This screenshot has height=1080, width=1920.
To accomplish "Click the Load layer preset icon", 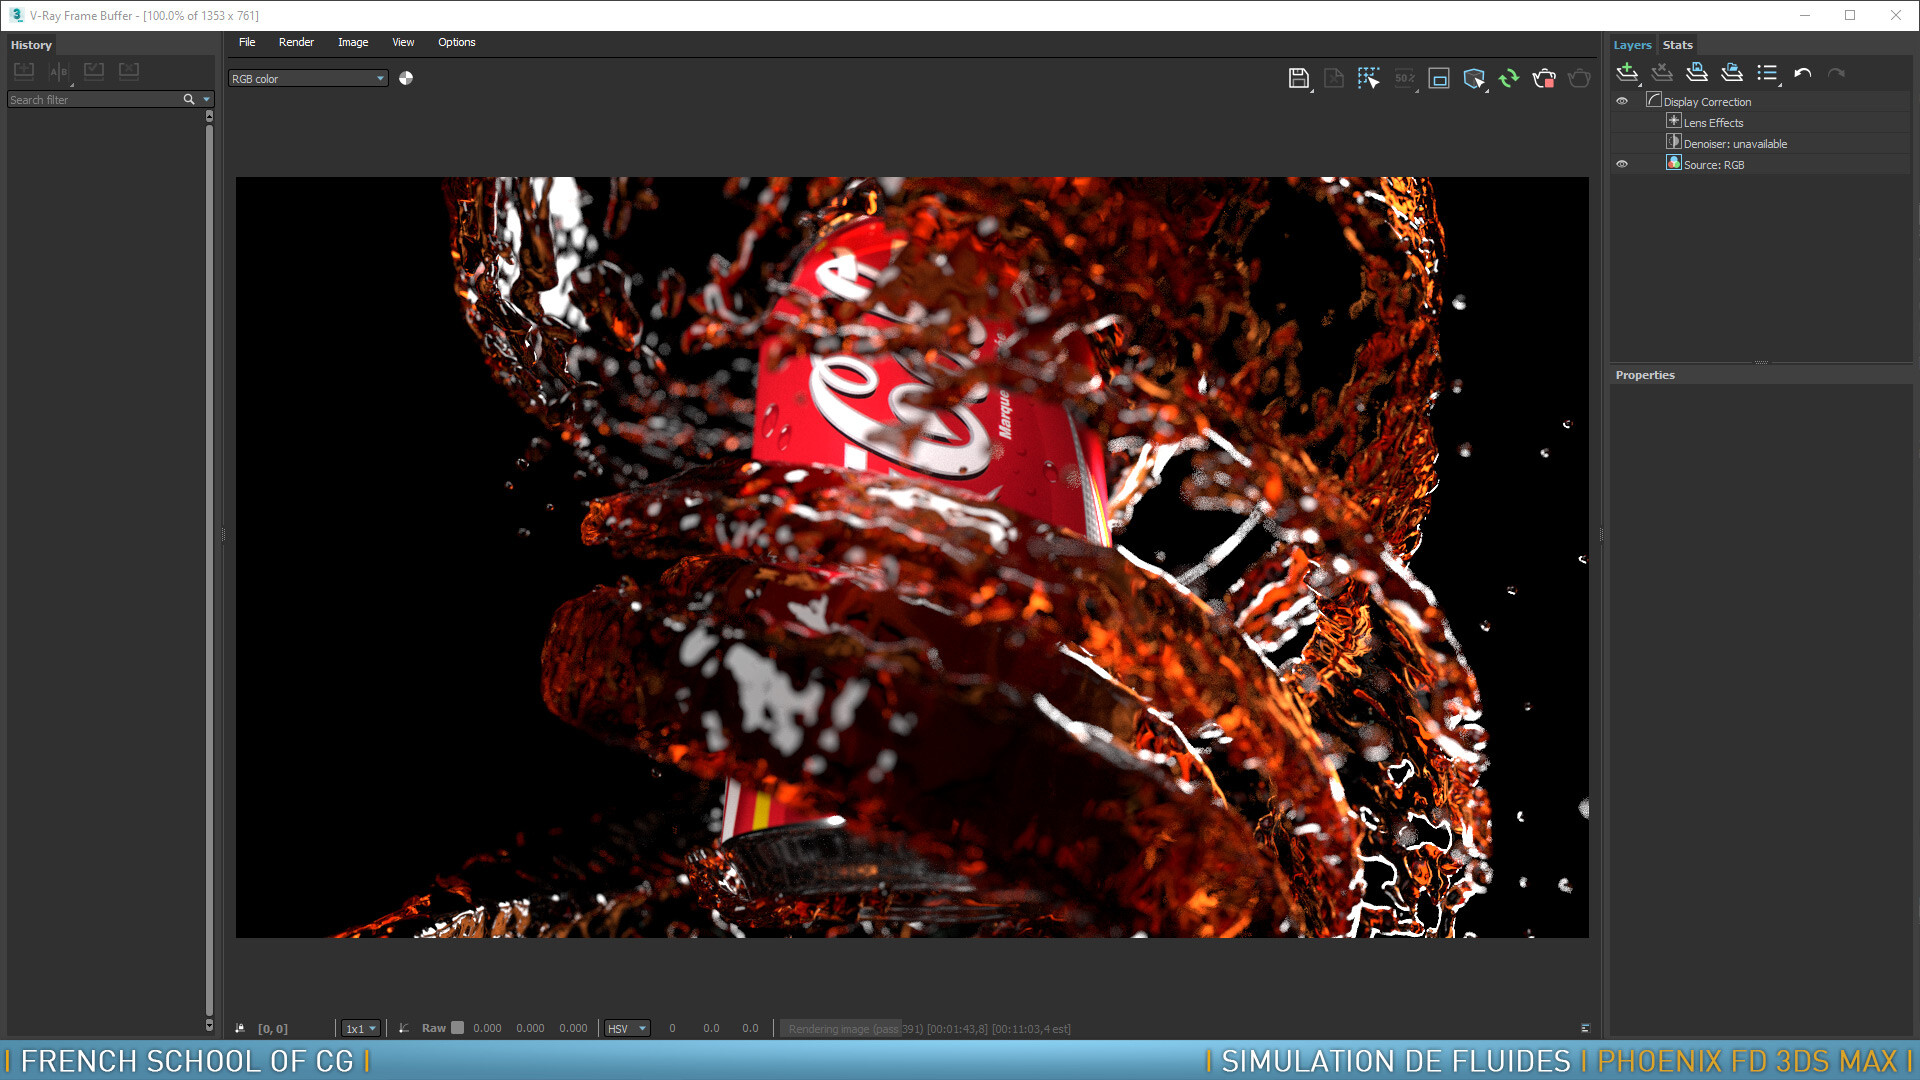I will pos(1732,73).
